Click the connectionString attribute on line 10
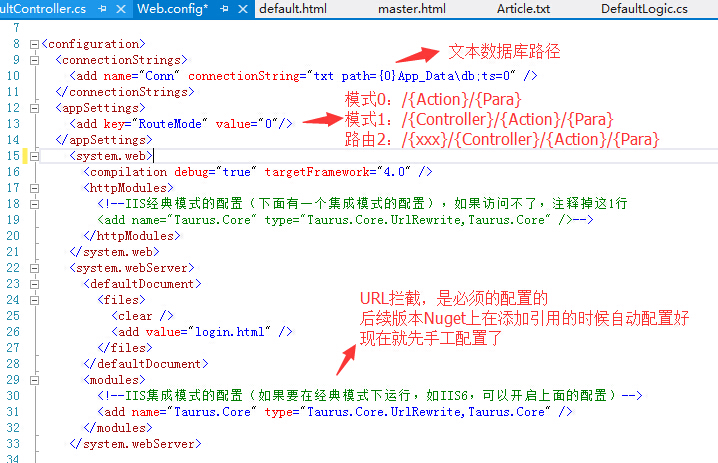The height and width of the screenshot is (463, 718). [244, 76]
